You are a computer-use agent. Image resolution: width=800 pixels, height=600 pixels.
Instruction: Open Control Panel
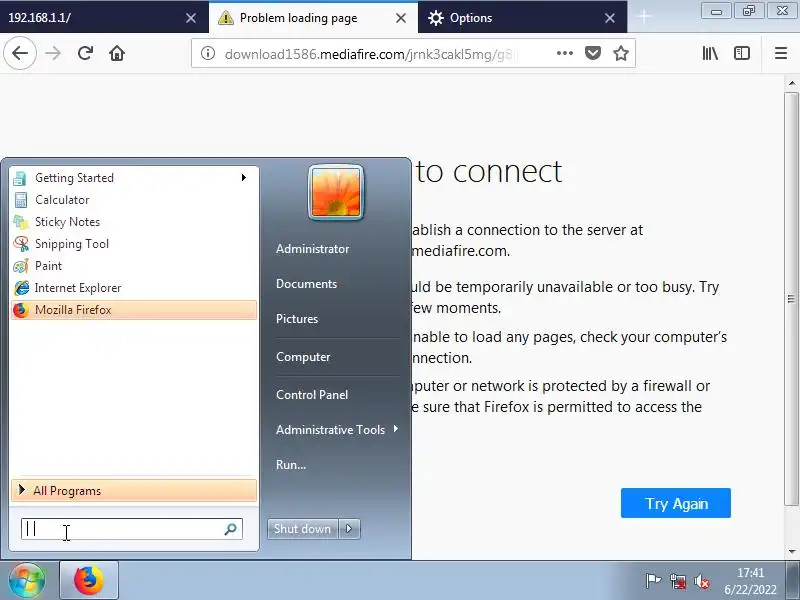[x=312, y=394]
